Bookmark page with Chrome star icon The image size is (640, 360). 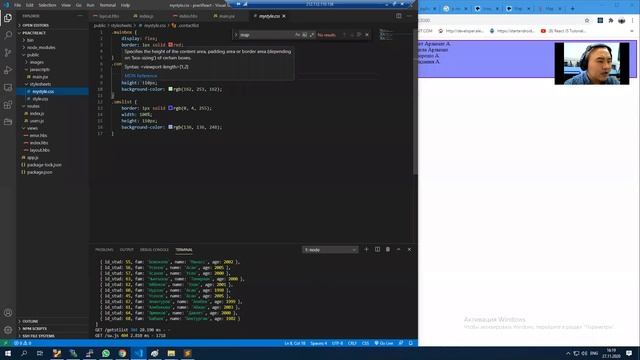click(x=587, y=20)
